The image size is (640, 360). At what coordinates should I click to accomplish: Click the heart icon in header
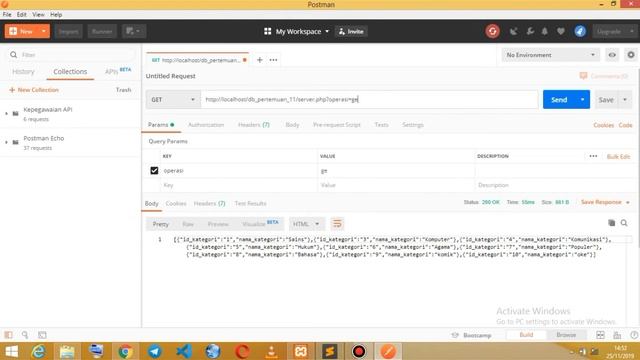pyautogui.click(x=561, y=31)
